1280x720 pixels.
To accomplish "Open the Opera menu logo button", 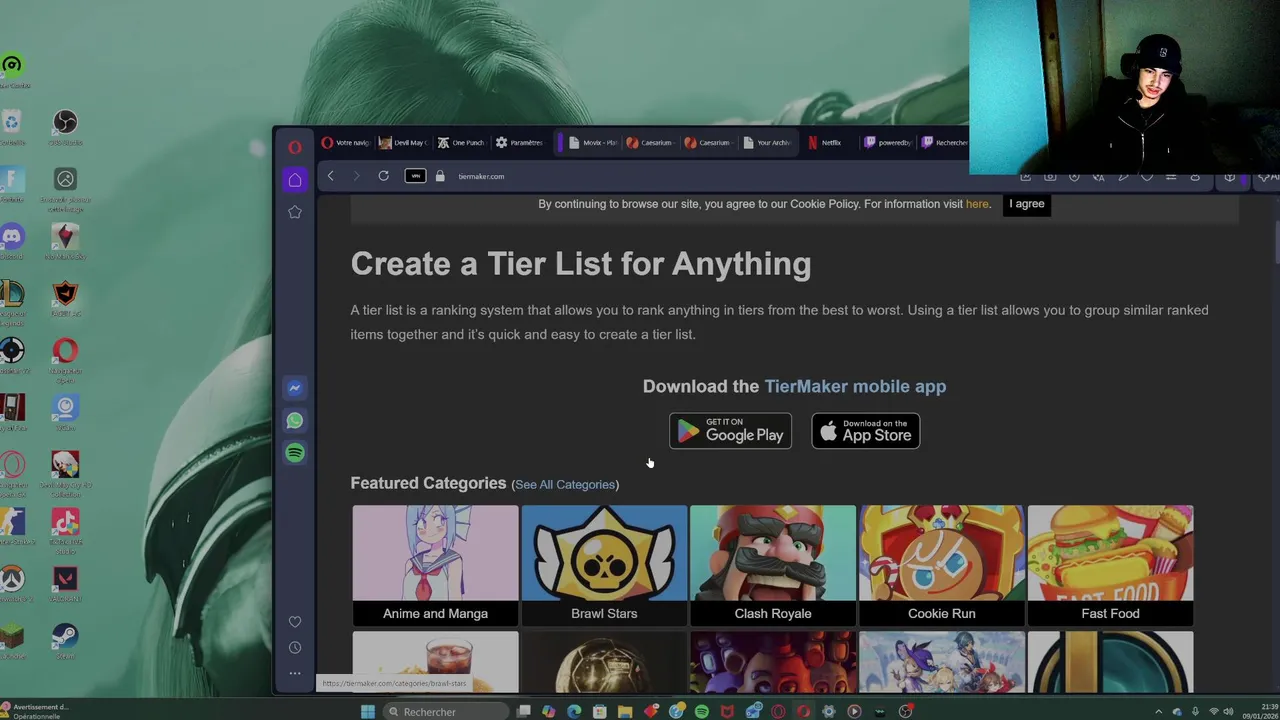I will click(294, 147).
